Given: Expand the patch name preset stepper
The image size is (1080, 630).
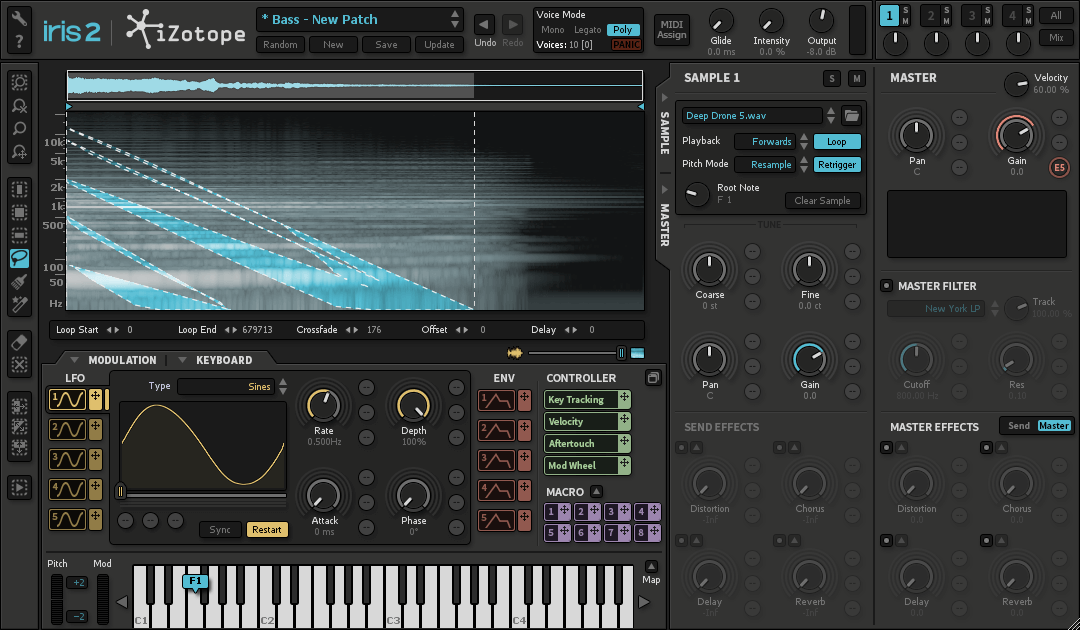Looking at the screenshot, I should 455,19.
